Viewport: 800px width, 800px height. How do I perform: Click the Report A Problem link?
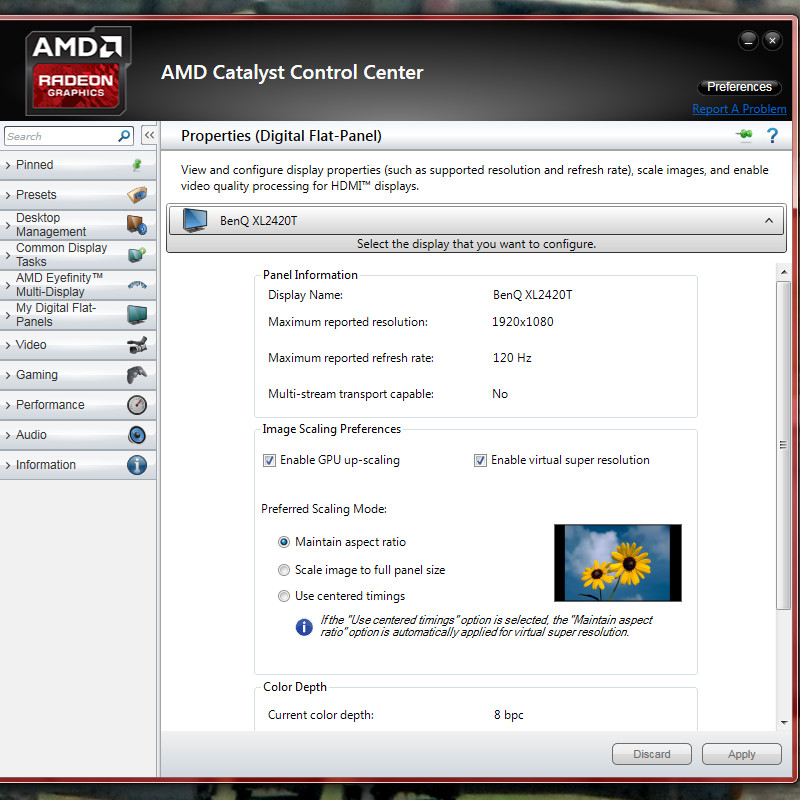(x=739, y=109)
